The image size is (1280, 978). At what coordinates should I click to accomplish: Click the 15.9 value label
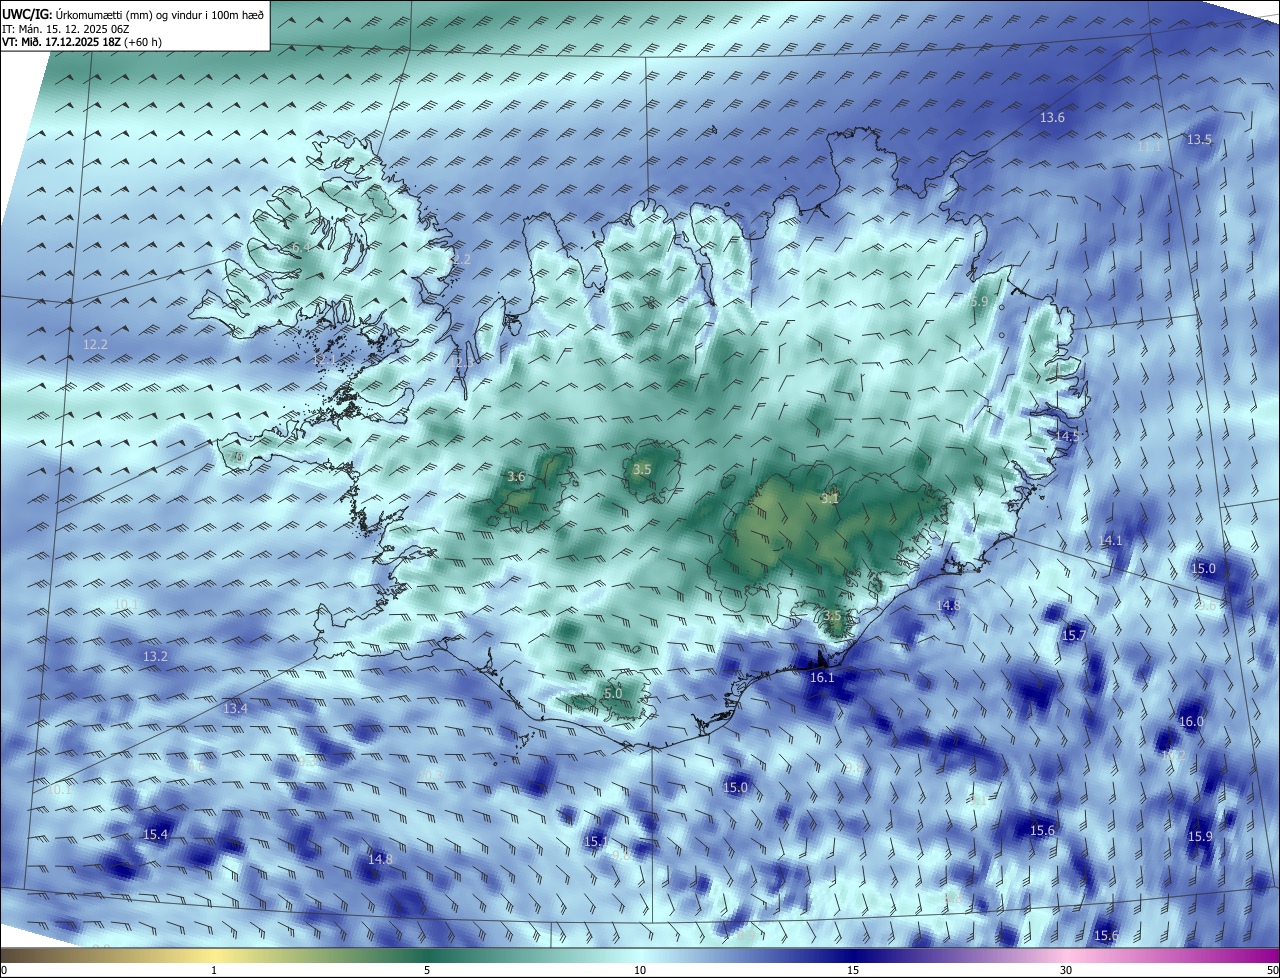coord(1200,837)
